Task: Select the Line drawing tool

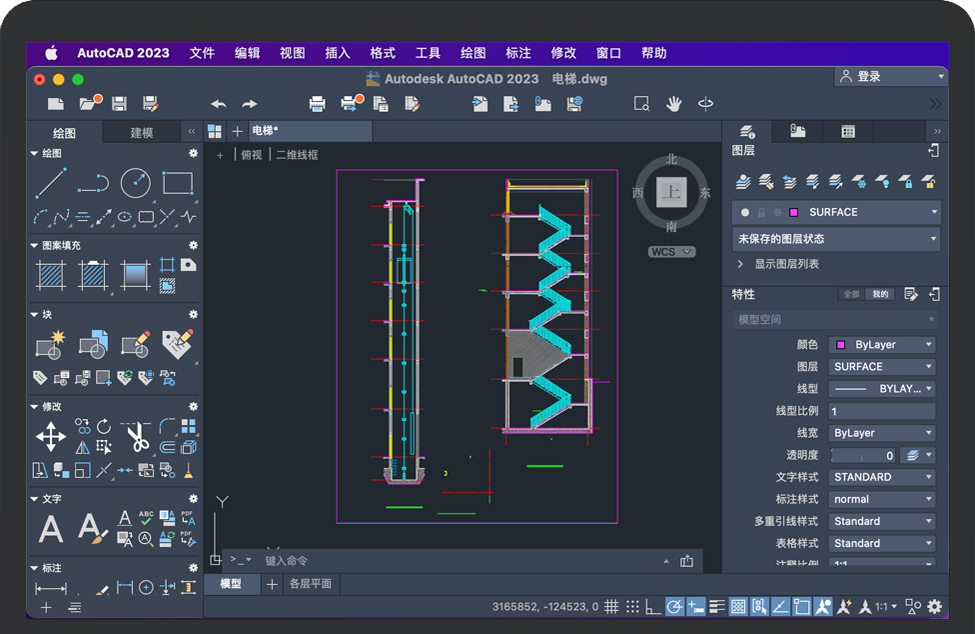Action: click(x=51, y=183)
